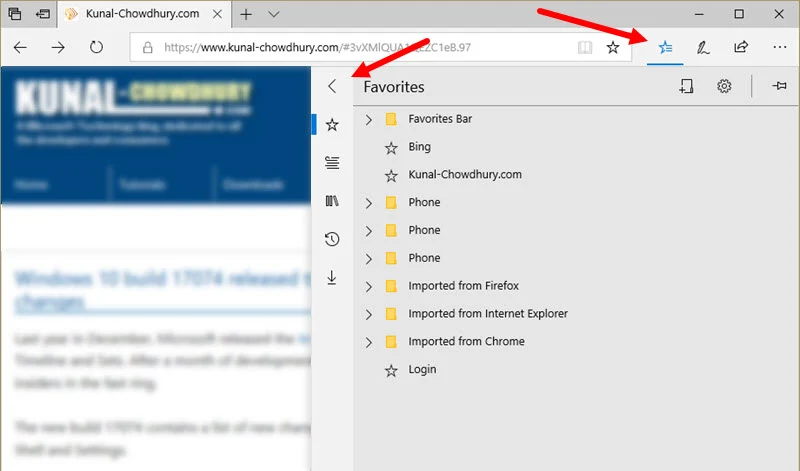Screen dimensions: 800x471
Task: Open History in hub sidebar
Action: [332, 239]
